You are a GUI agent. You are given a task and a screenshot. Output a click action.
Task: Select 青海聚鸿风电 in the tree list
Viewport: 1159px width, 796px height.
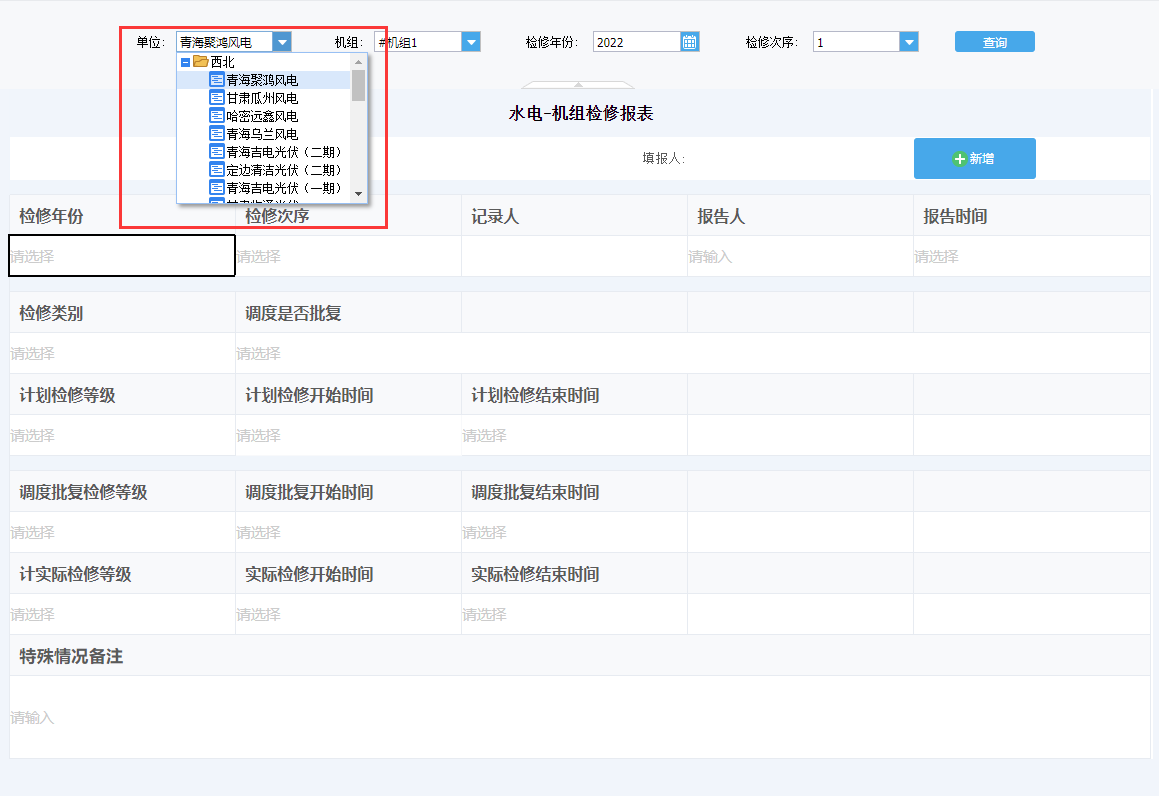[x=262, y=80]
